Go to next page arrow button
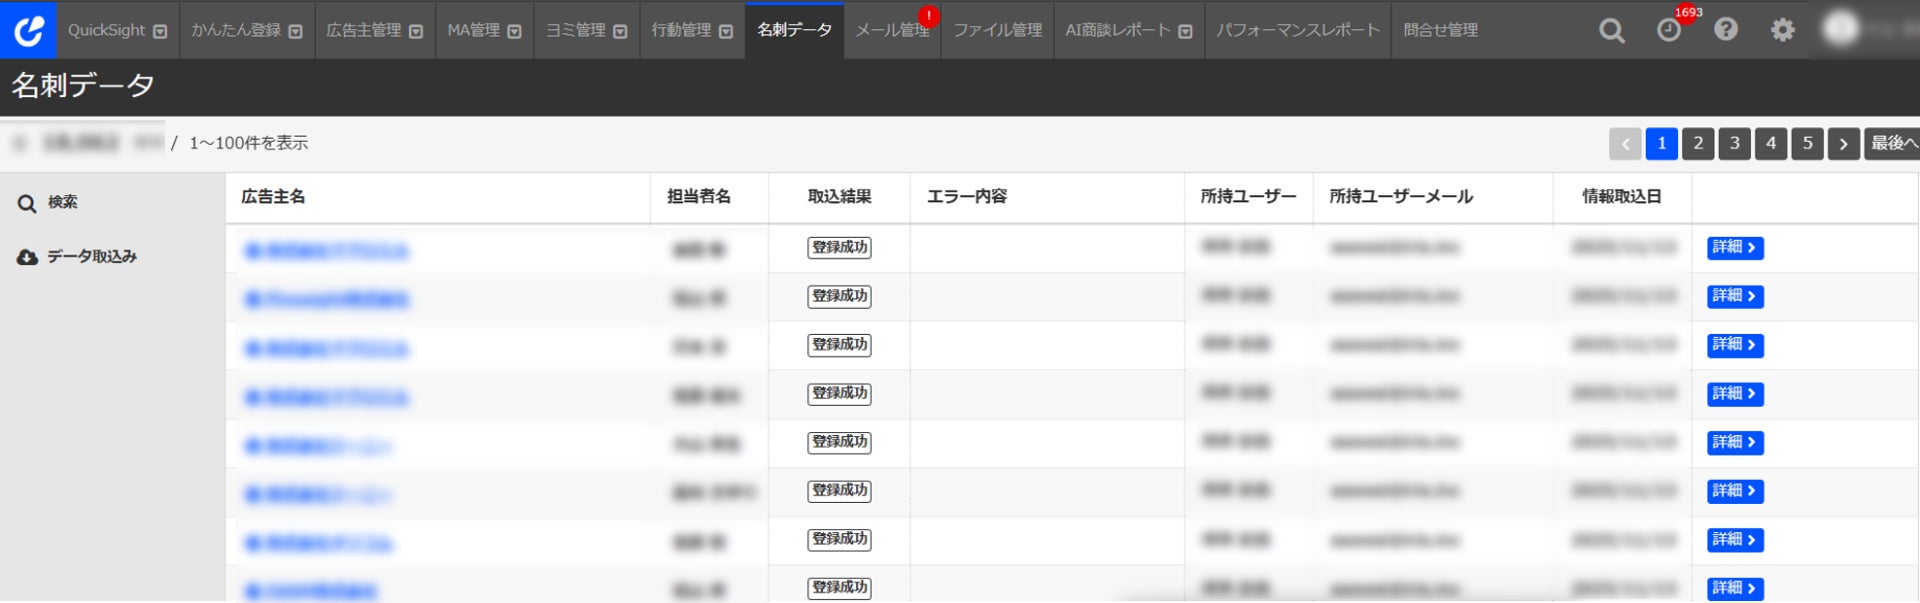 click(1844, 143)
